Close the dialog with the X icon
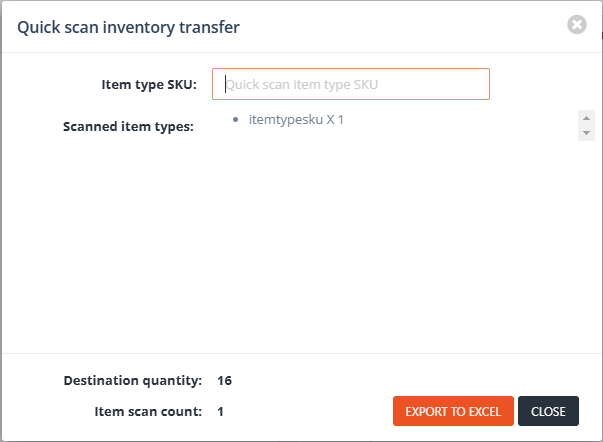The width and height of the screenshot is (603, 442). (x=576, y=25)
